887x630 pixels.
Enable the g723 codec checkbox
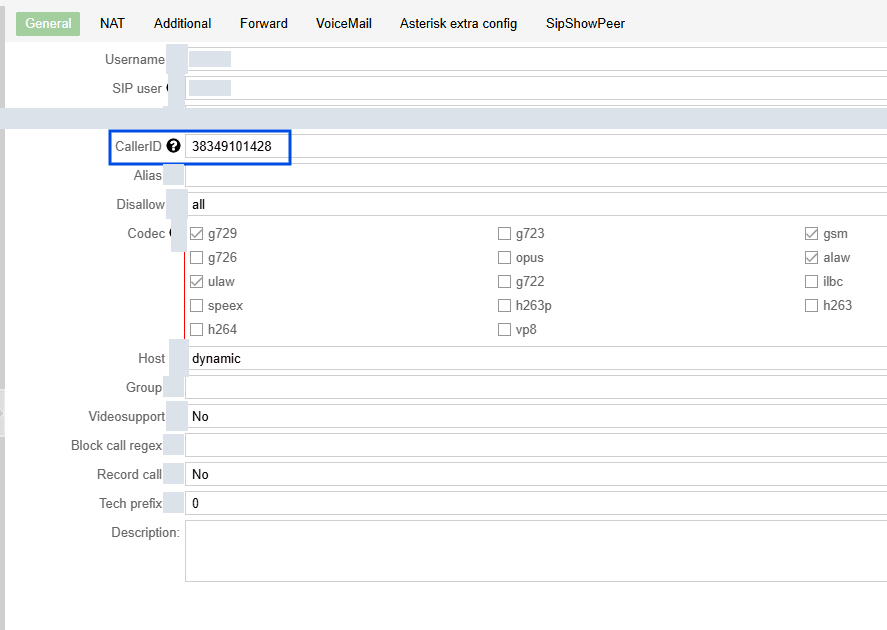(x=504, y=234)
